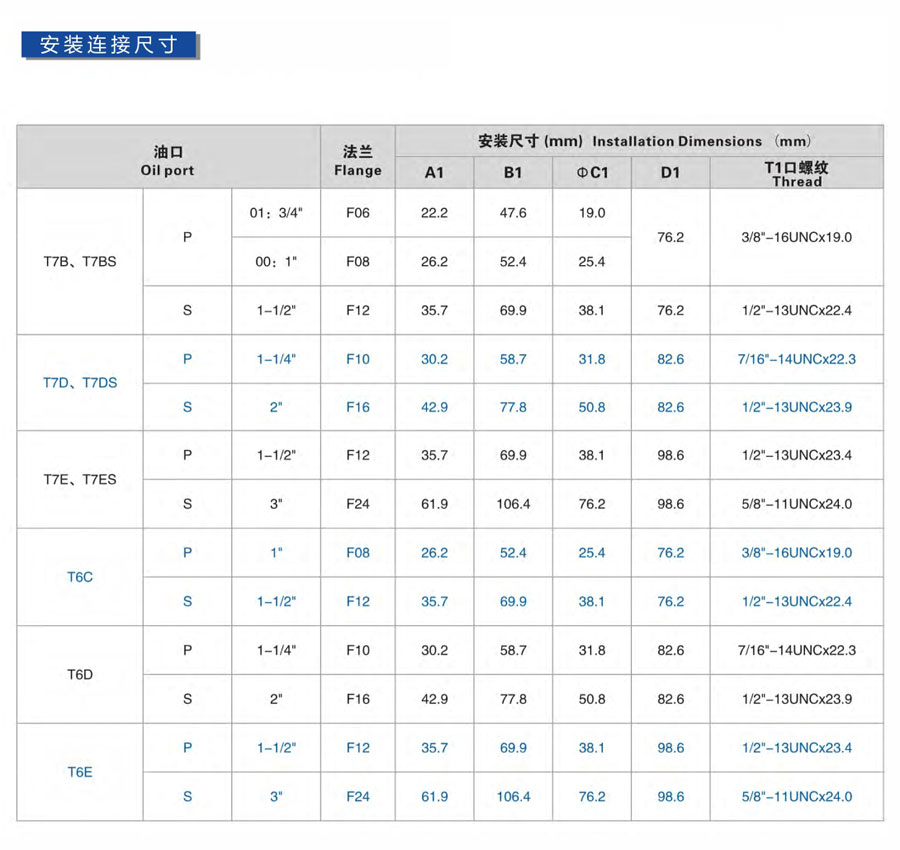Select the T6E model cell
900x850 pixels.
(x=80, y=772)
